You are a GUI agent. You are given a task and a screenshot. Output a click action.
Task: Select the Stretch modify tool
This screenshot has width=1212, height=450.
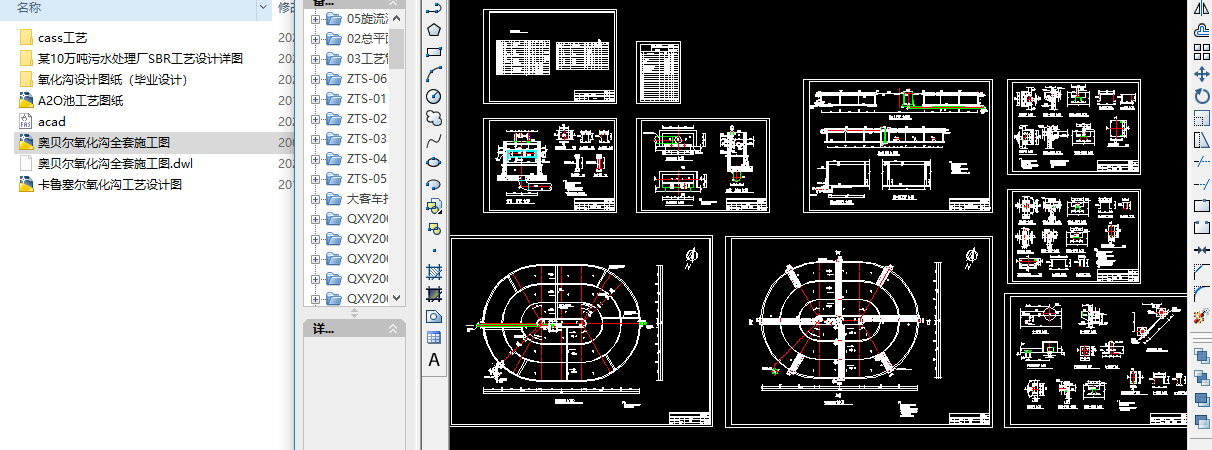coord(1203,140)
